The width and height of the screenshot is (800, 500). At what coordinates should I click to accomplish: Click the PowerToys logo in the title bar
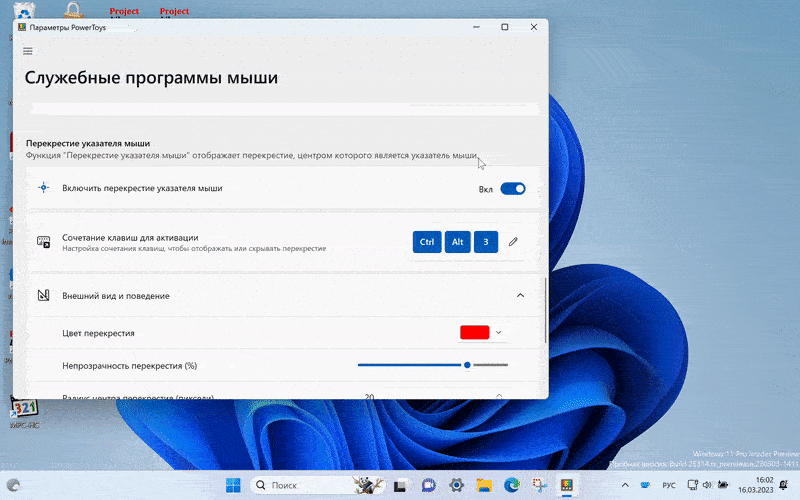point(22,27)
